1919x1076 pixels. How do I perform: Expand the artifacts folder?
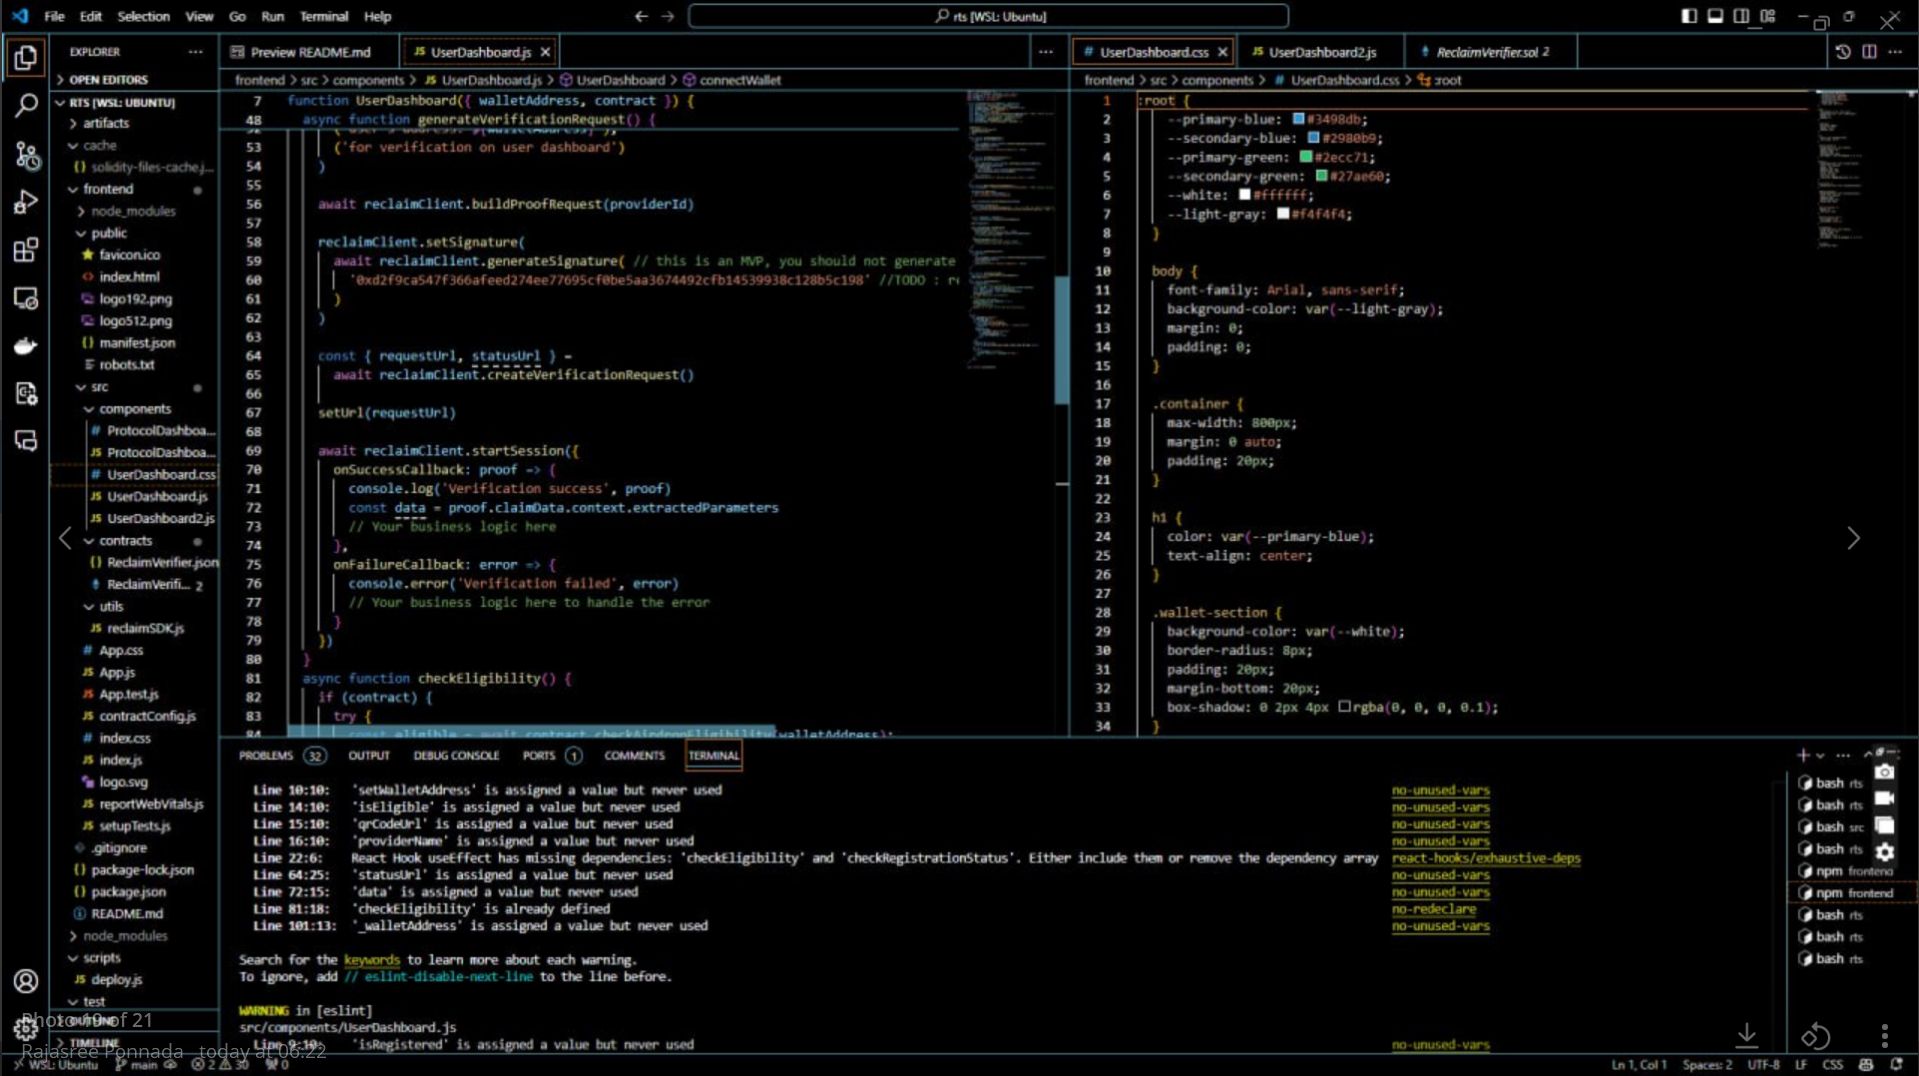coord(106,123)
